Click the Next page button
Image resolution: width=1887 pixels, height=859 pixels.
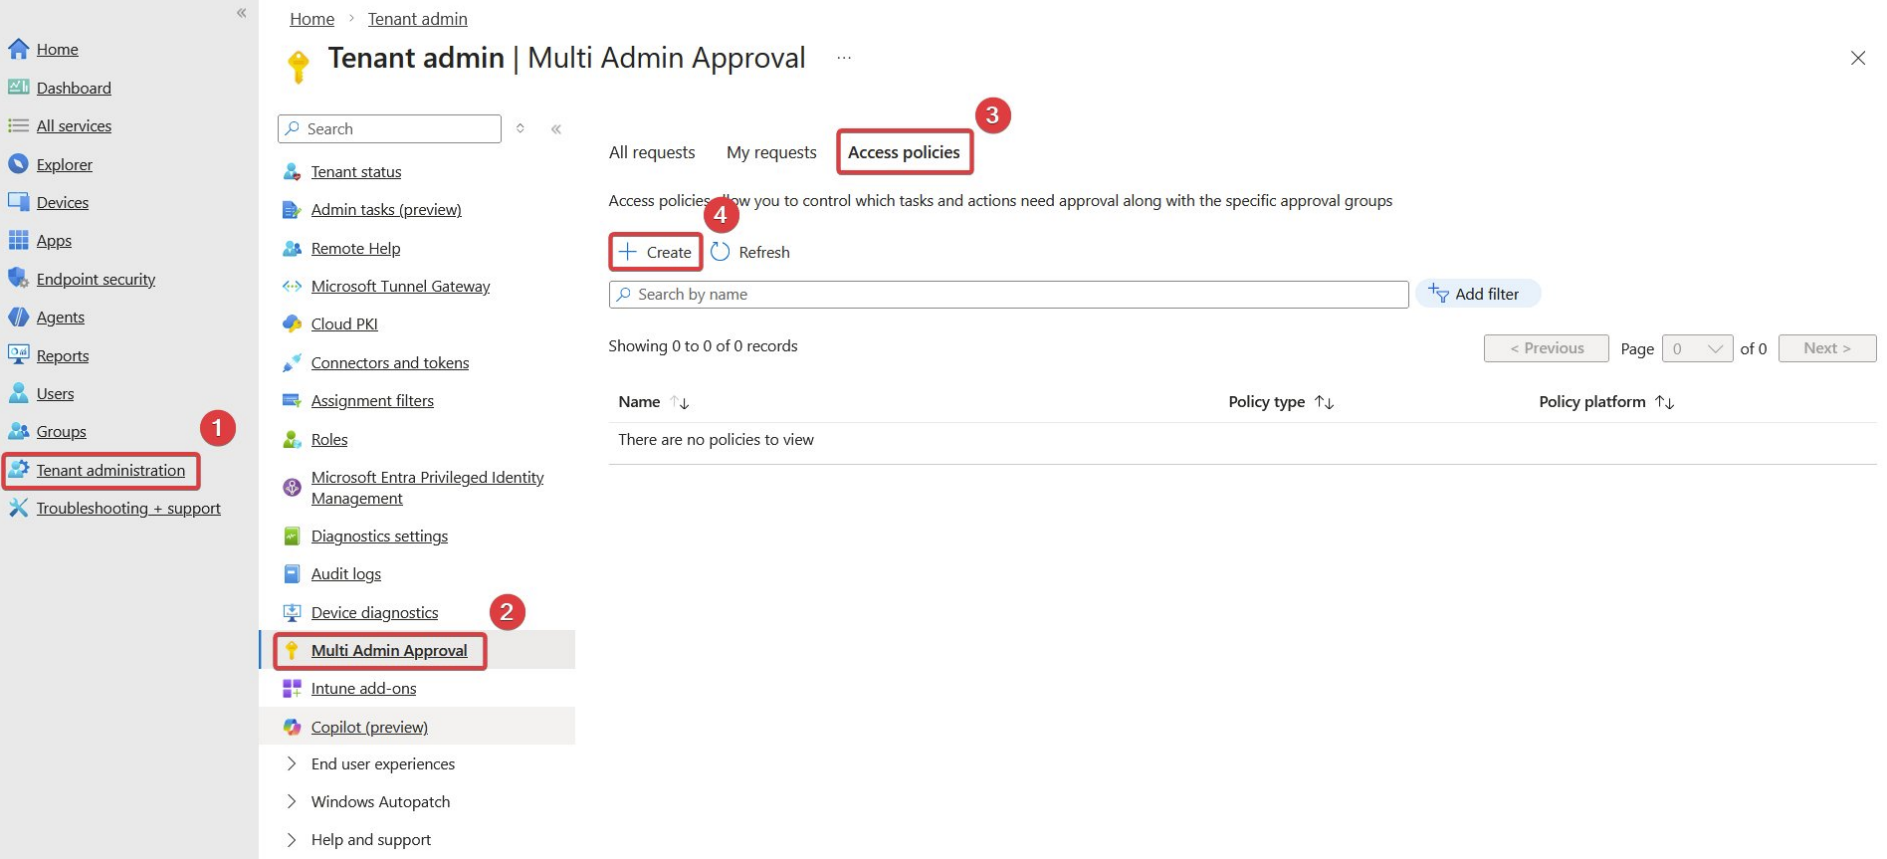coord(1827,348)
